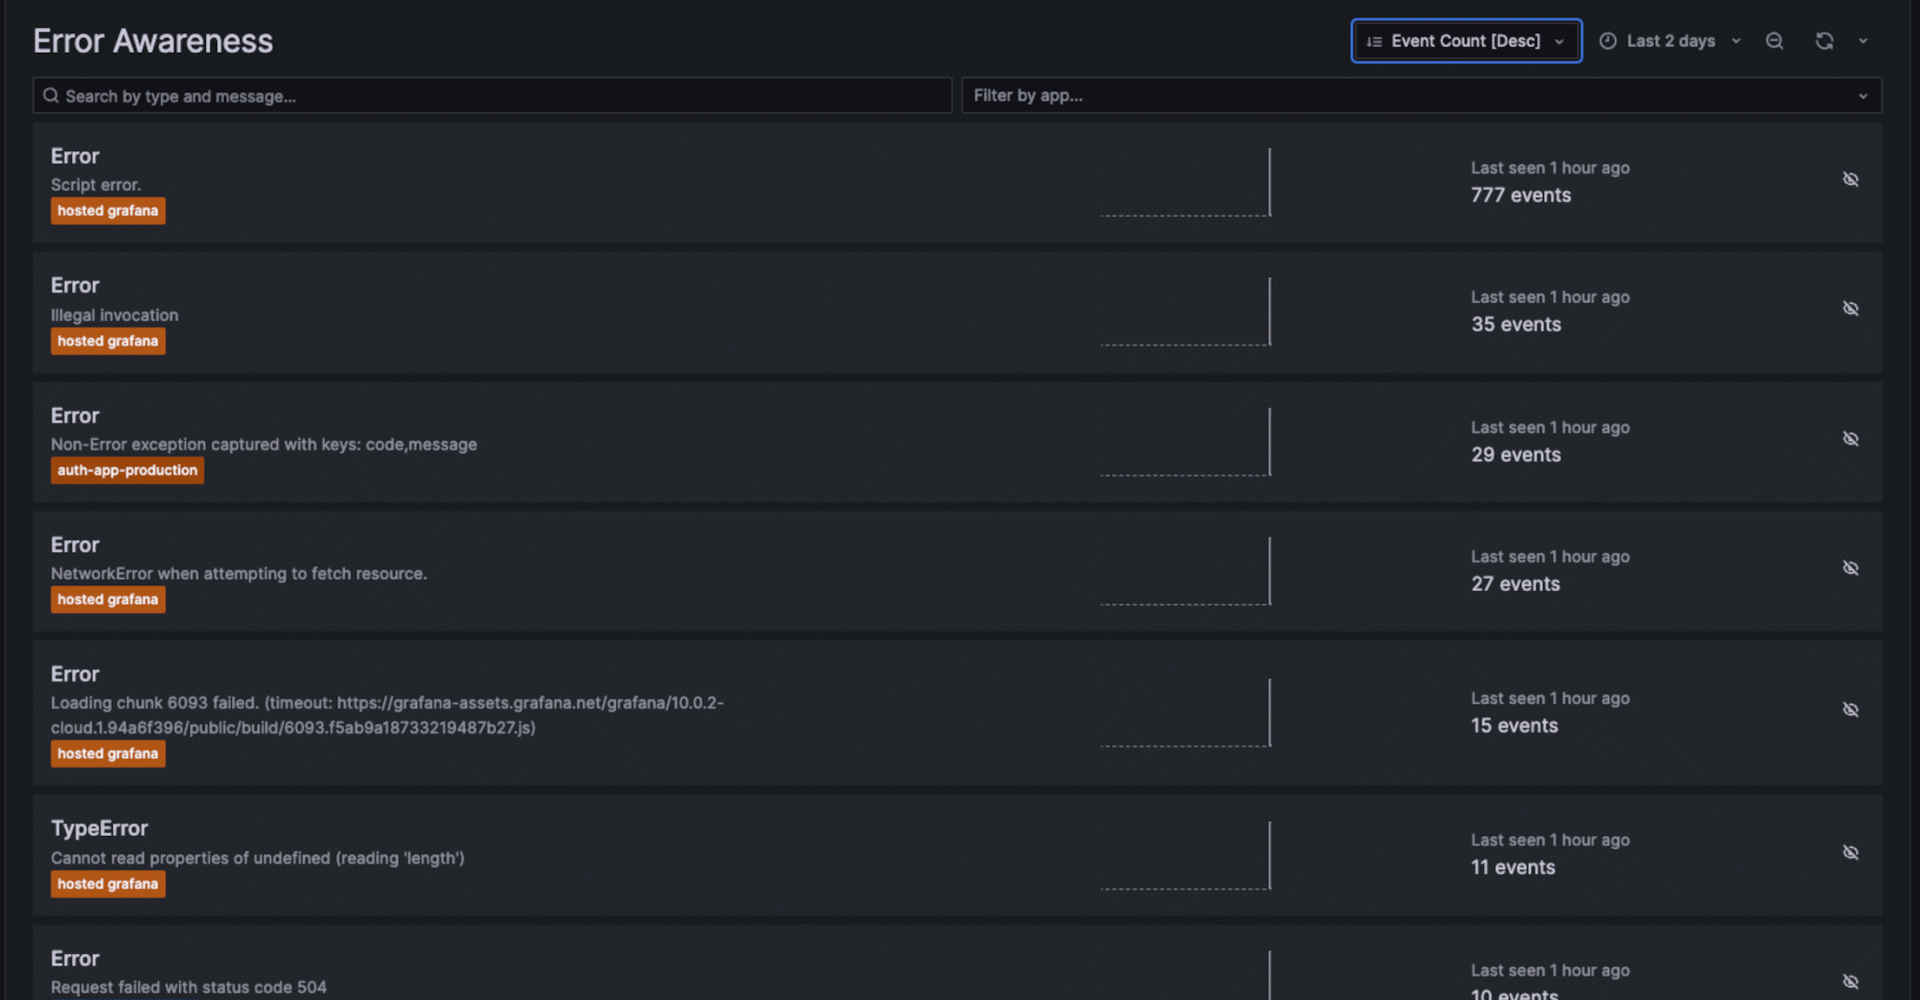Click the refresh dashboard icon
This screenshot has width=1920, height=1000.
(x=1824, y=41)
